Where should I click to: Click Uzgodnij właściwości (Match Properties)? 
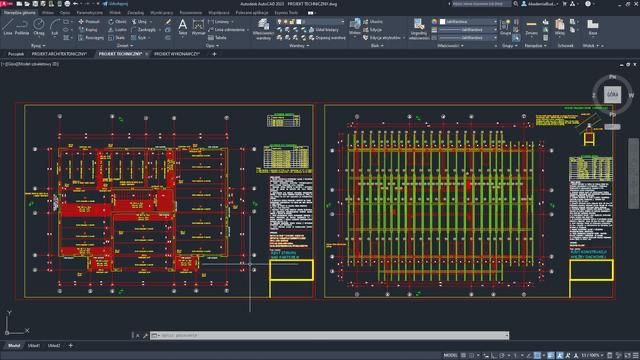click(x=419, y=29)
